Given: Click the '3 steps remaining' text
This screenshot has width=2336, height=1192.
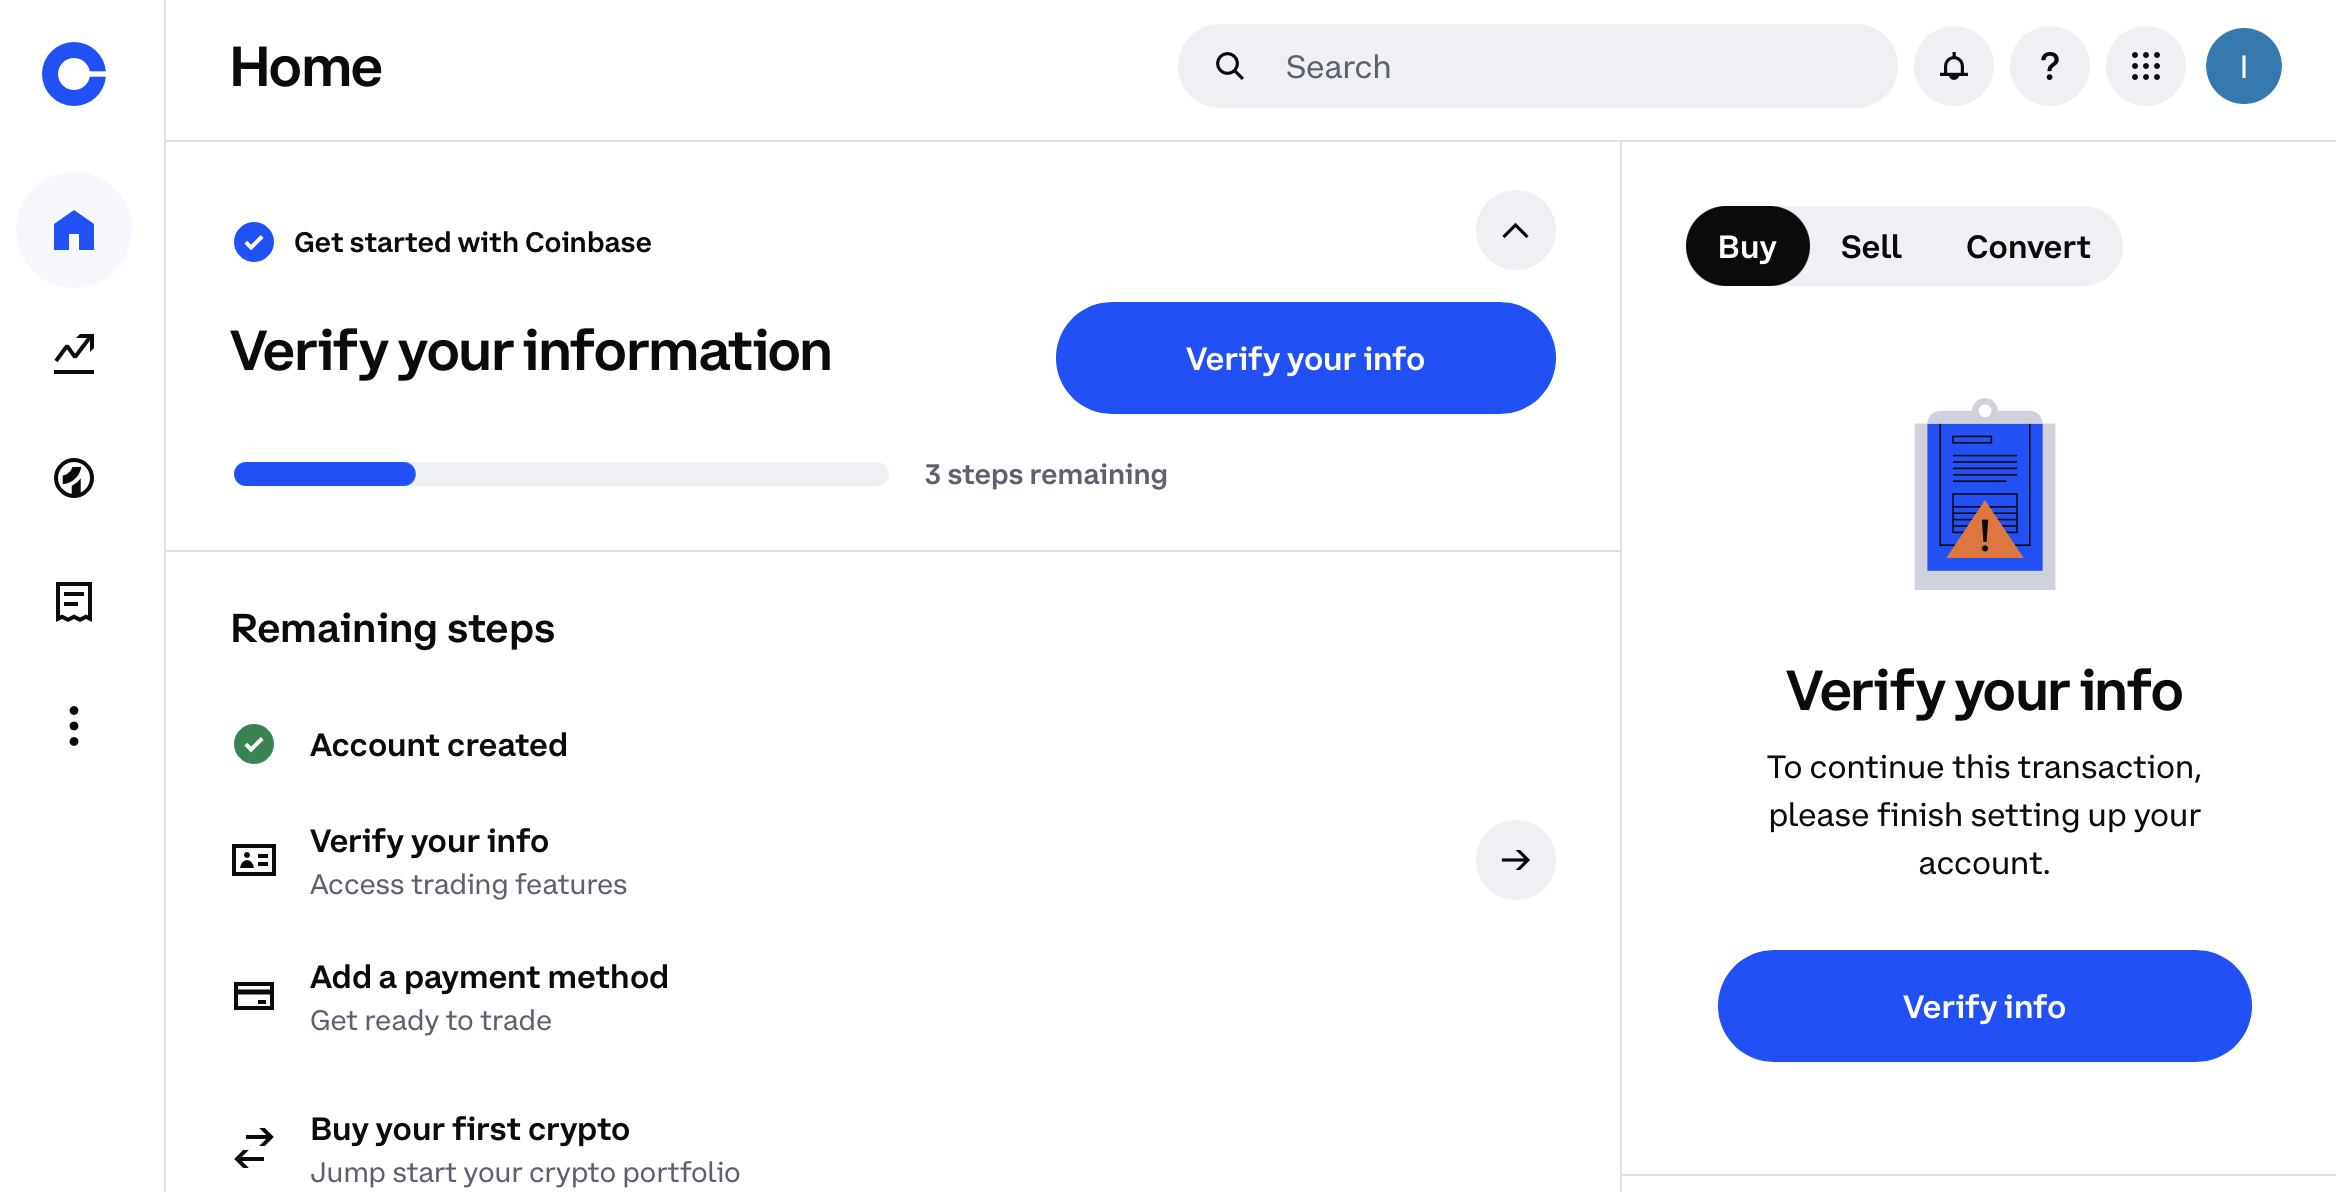Looking at the screenshot, I should click(1046, 474).
